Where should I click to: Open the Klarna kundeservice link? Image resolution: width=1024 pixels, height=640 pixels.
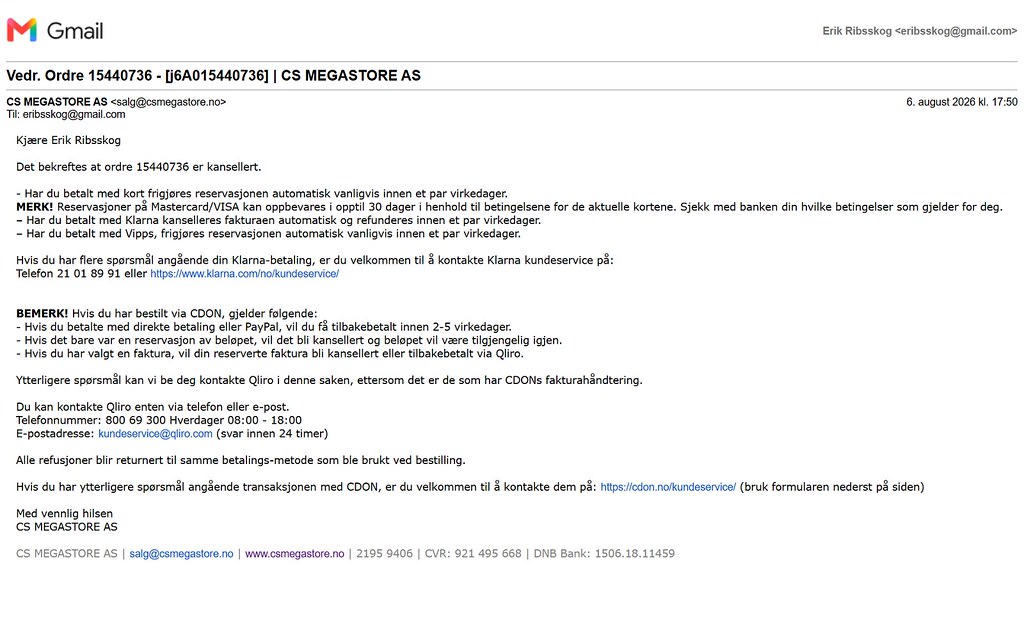tap(244, 274)
